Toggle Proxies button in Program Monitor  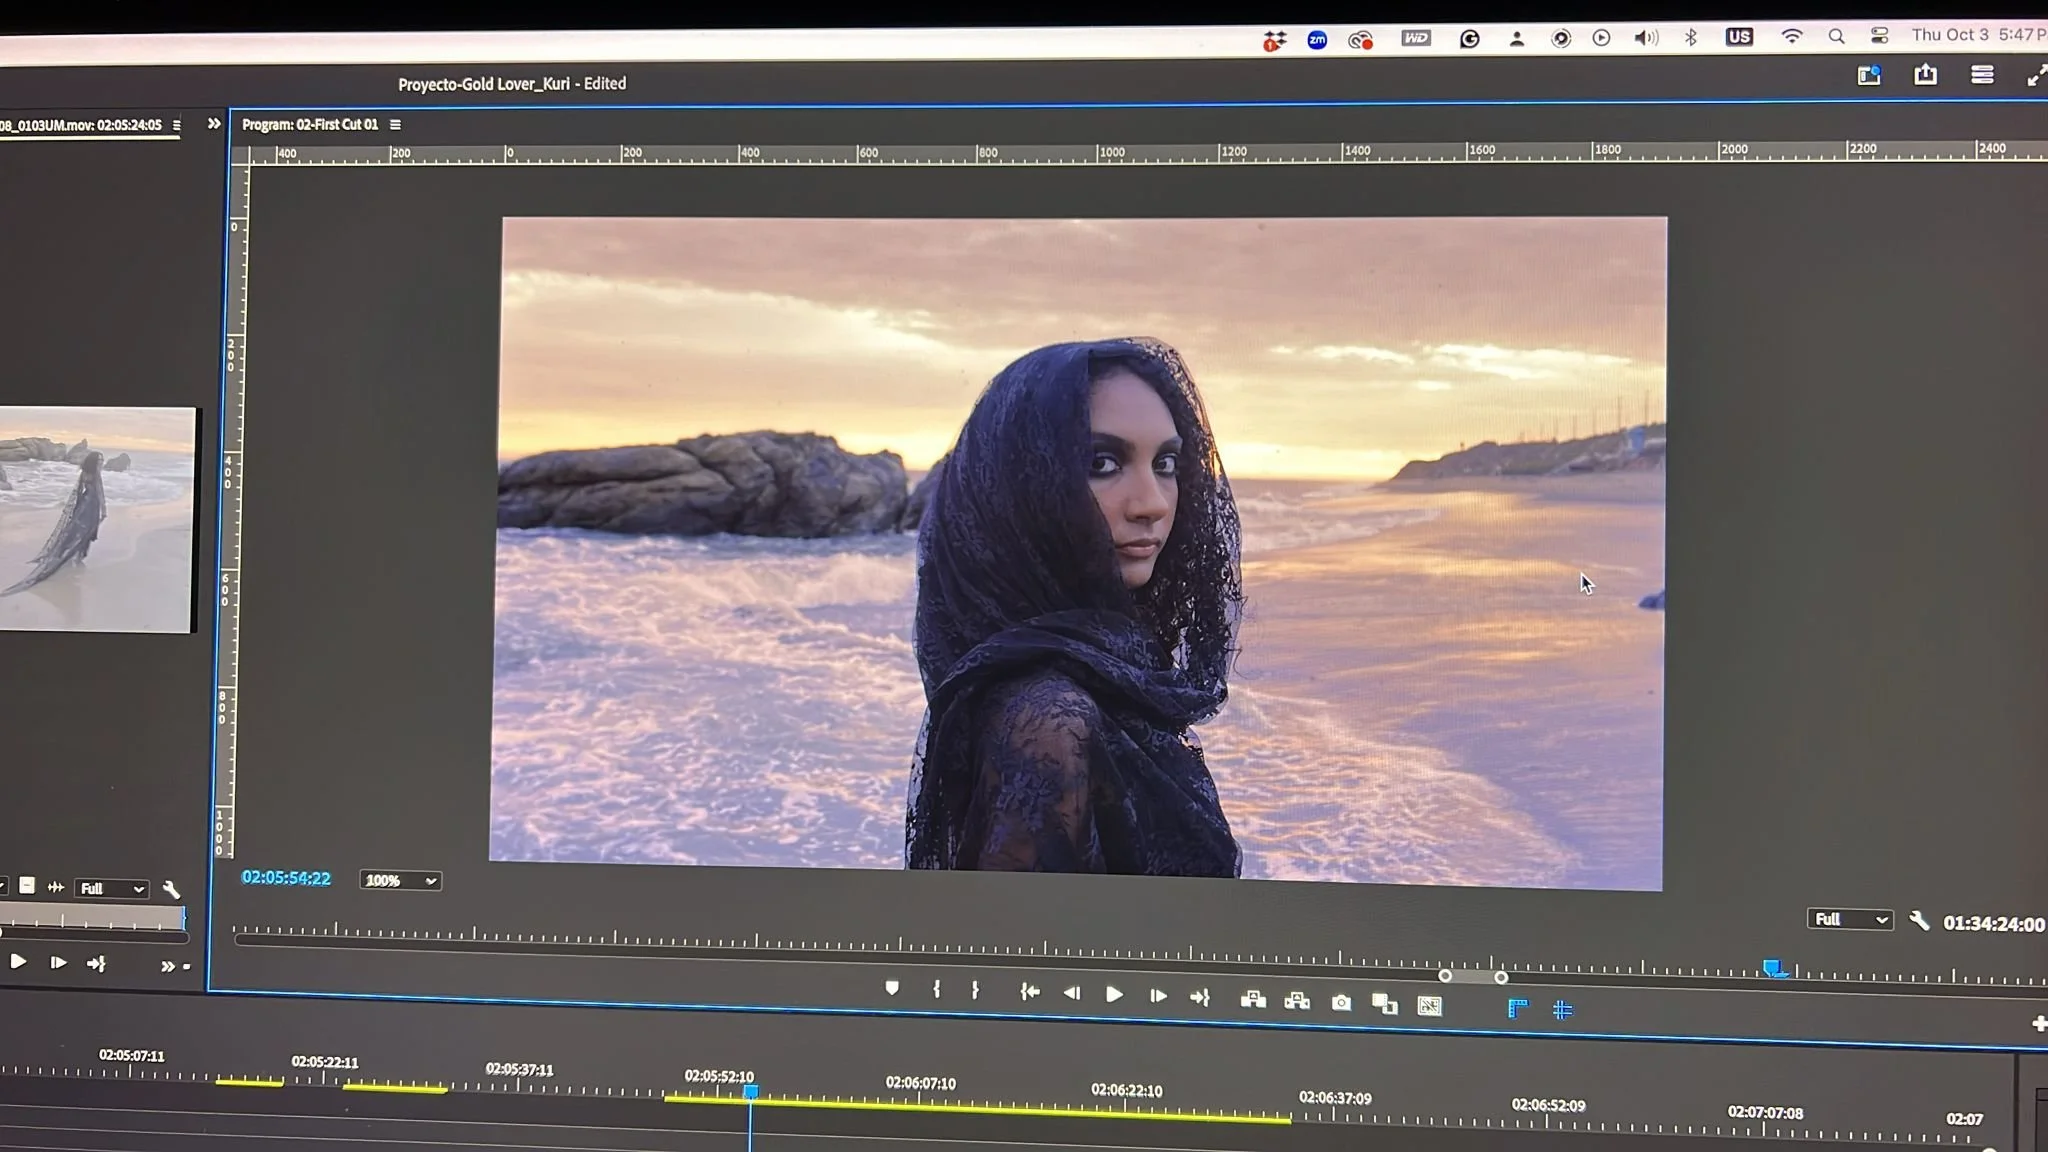click(x=1430, y=1006)
